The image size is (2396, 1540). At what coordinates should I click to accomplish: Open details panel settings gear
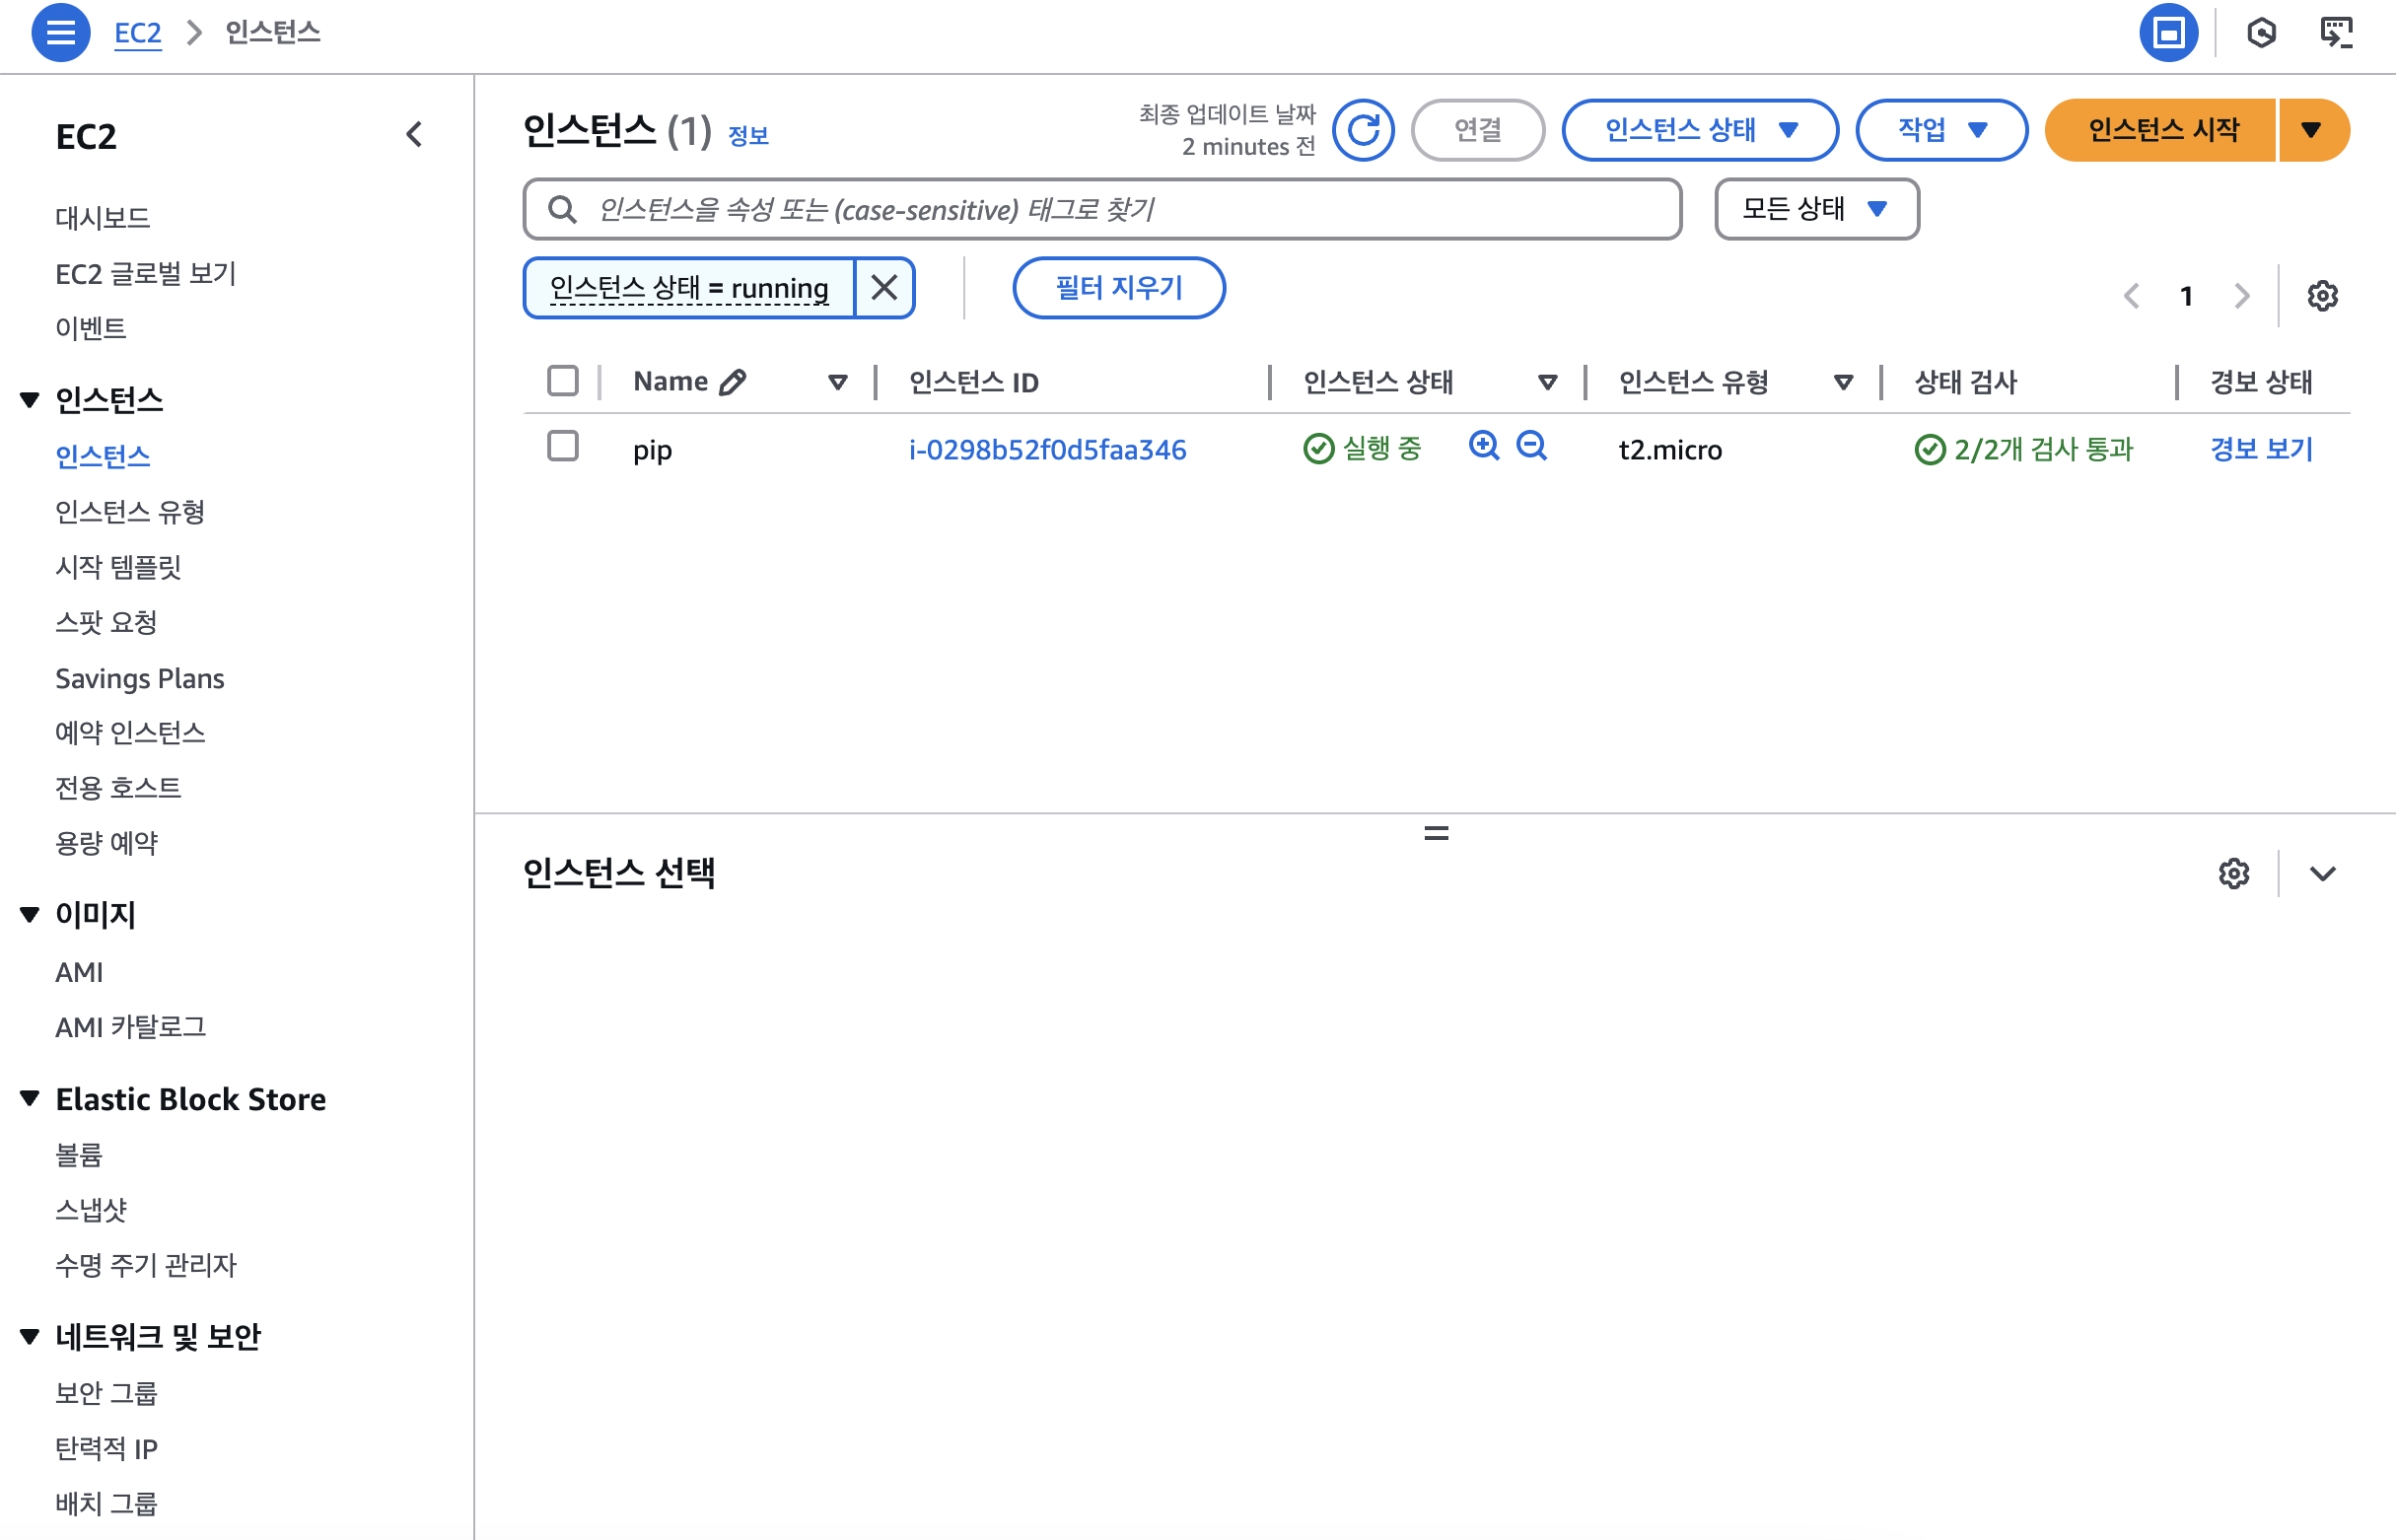click(x=2233, y=873)
